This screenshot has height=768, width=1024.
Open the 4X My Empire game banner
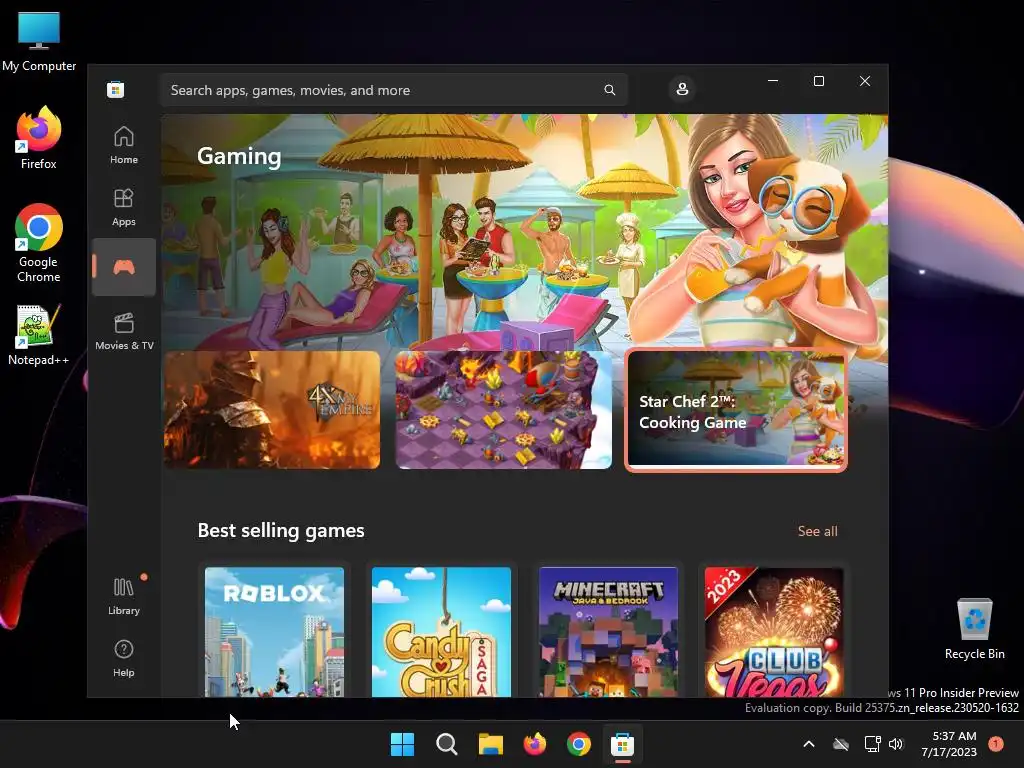click(272, 410)
